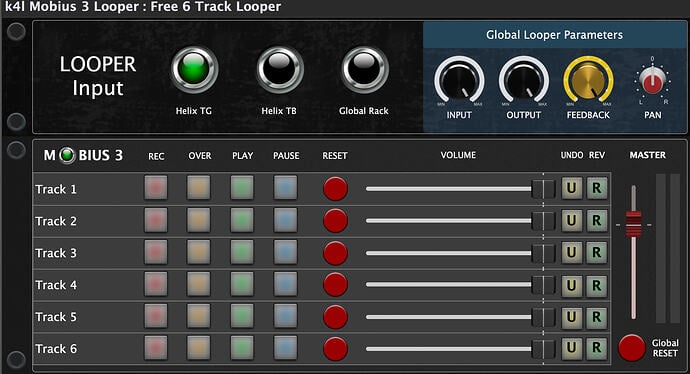Pause Track 4 using PAUSE button

coord(285,284)
